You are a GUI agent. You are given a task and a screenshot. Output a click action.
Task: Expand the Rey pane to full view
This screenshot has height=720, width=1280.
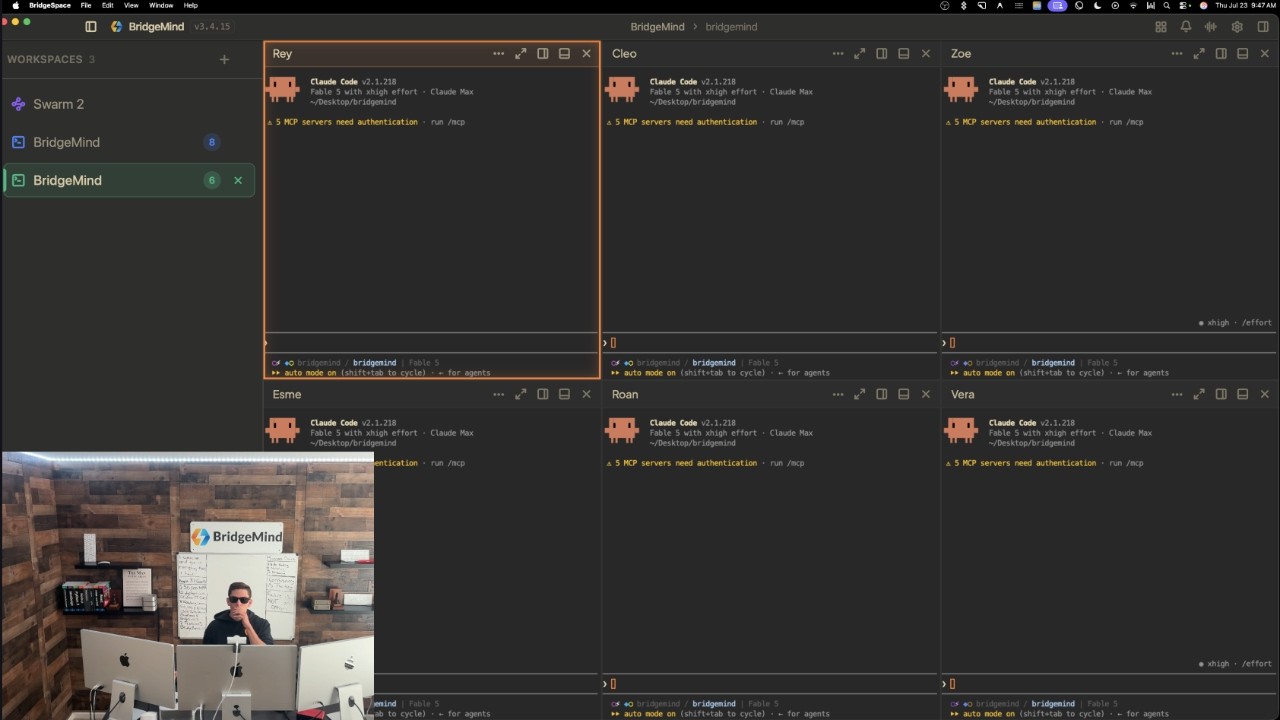[x=520, y=54]
